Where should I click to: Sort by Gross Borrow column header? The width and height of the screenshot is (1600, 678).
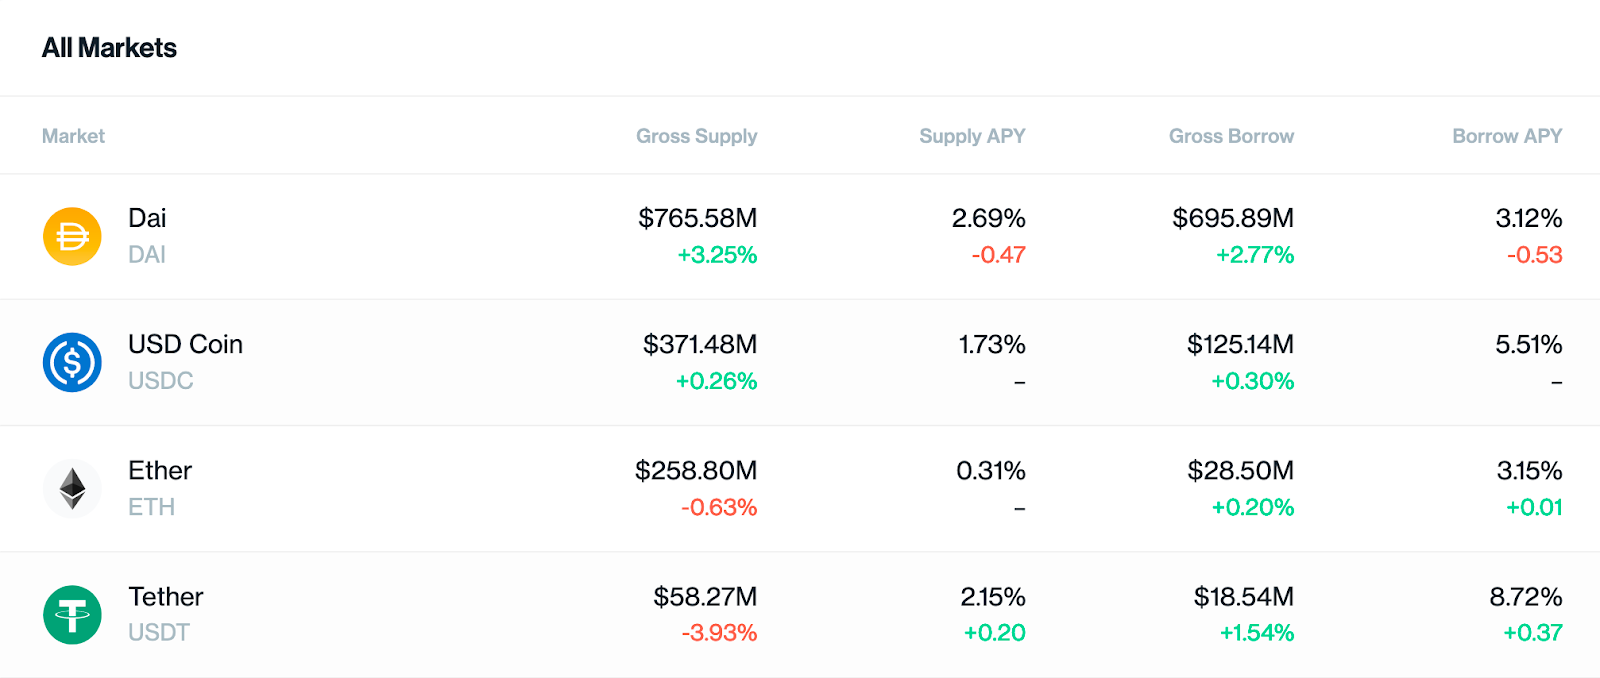(1231, 136)
